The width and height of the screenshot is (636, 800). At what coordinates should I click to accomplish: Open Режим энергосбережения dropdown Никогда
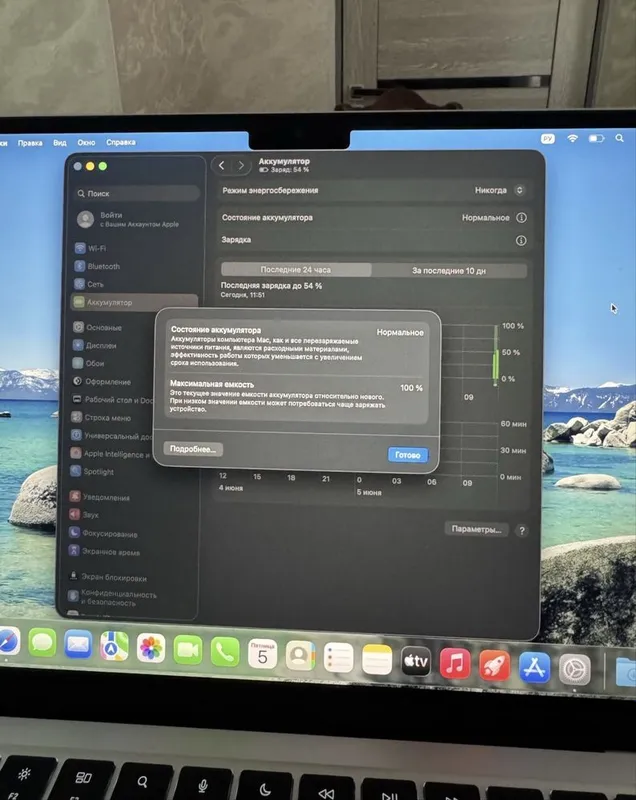(499, 190)
